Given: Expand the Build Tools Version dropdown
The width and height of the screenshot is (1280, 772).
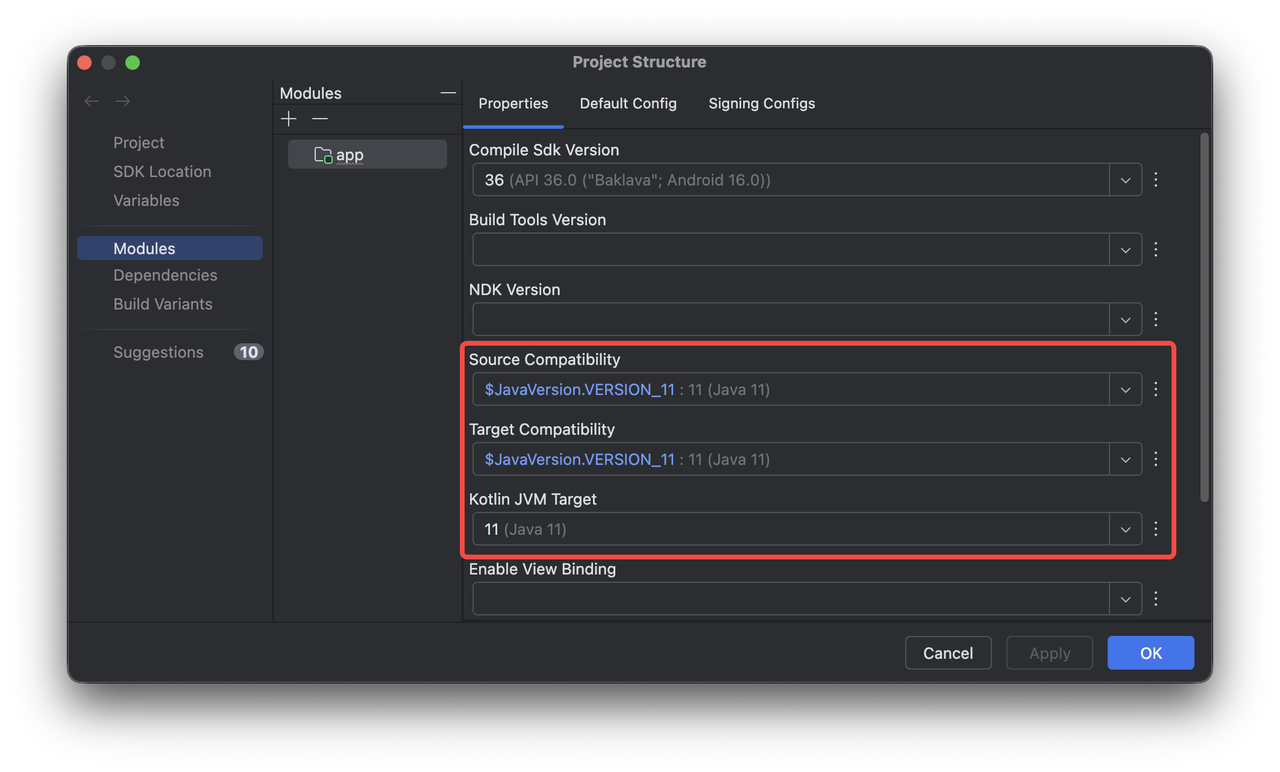Looking at the screenshot, I should coord(1125,250).
